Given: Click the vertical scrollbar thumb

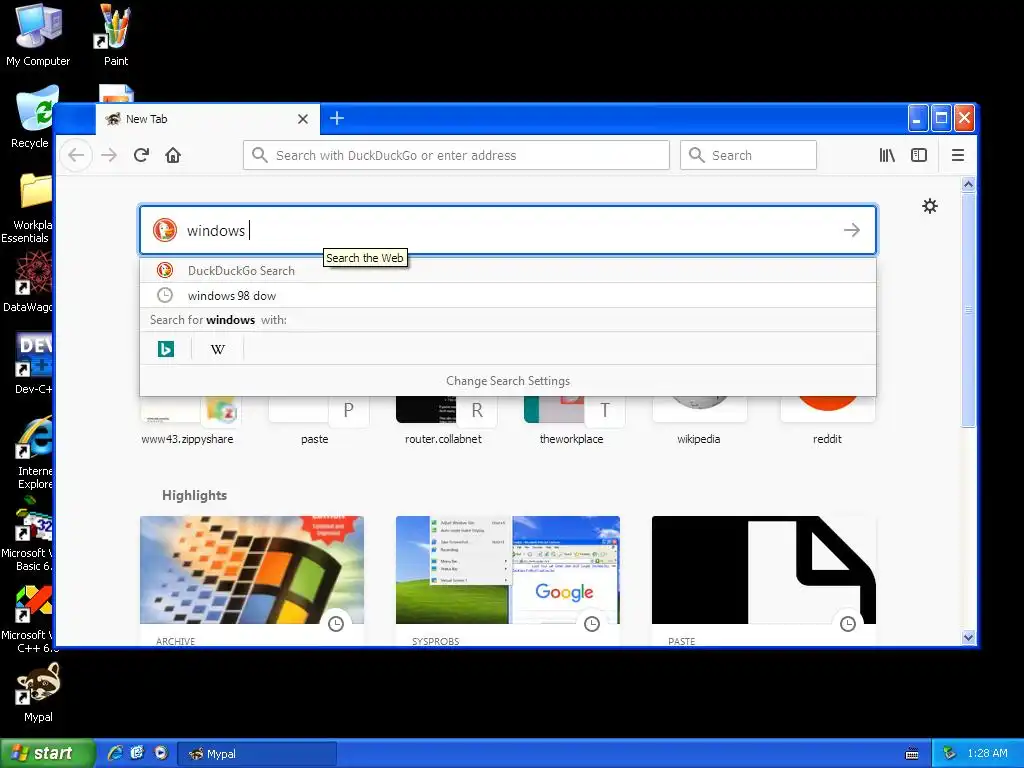Looking at the screenshot, I should pyautogui.click(x=968, y=310).
